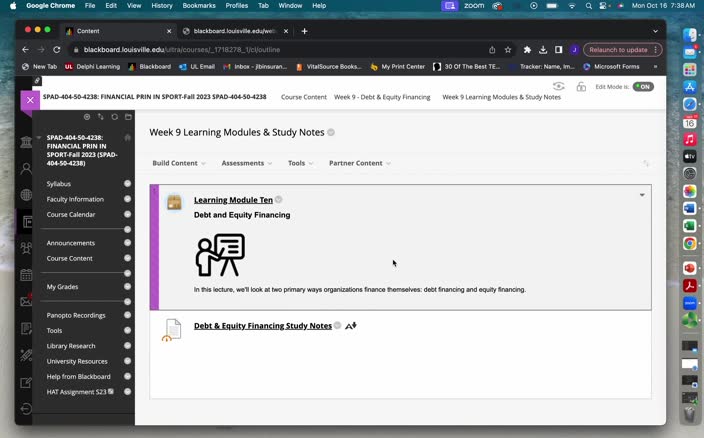Expand the Build Content dropdown
704x438 pixels.
tap(179, 163)
